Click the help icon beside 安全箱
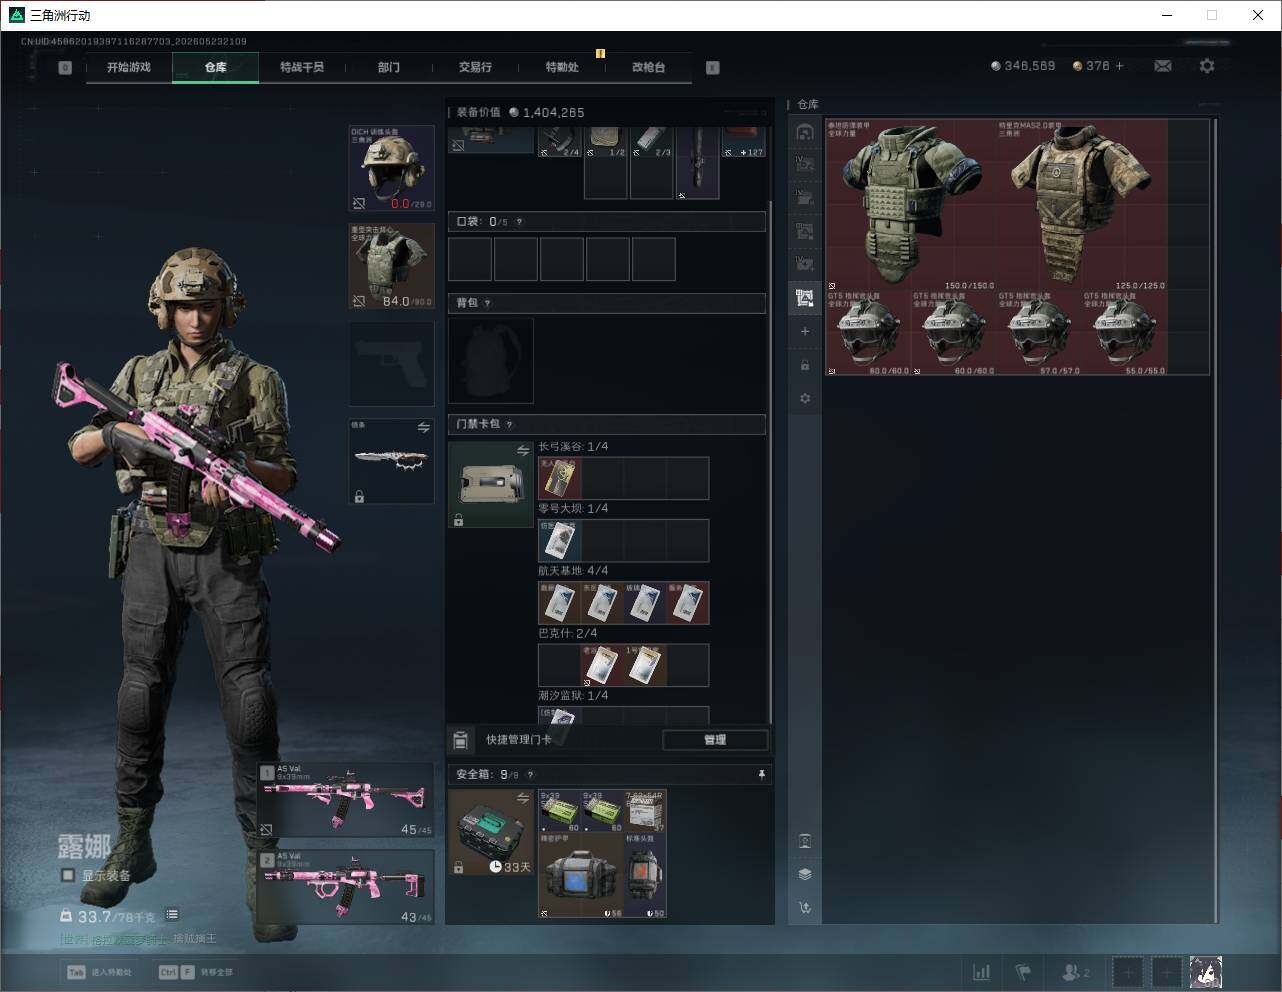The width and height of the screenshot is (1282, 992). point(530,775)
